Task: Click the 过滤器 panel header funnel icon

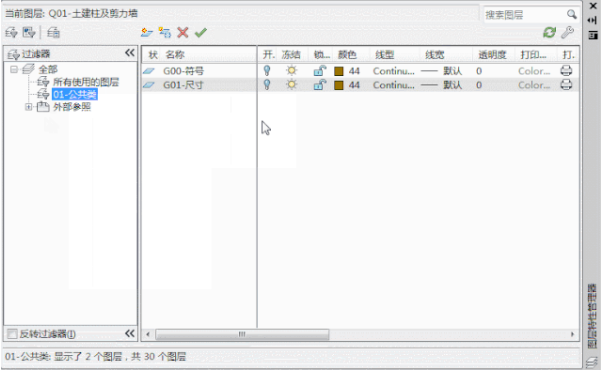Action: (x=13, y=54)
